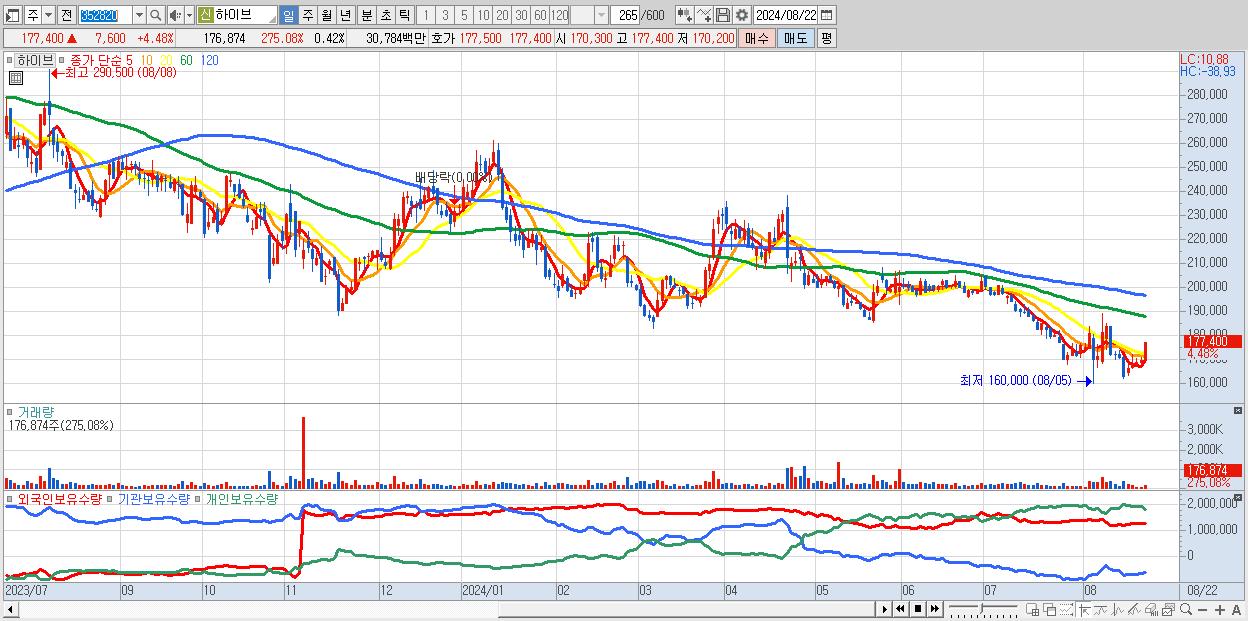Select the 초 (second) period toggle
1248x621 pixels.
[385, 15]
